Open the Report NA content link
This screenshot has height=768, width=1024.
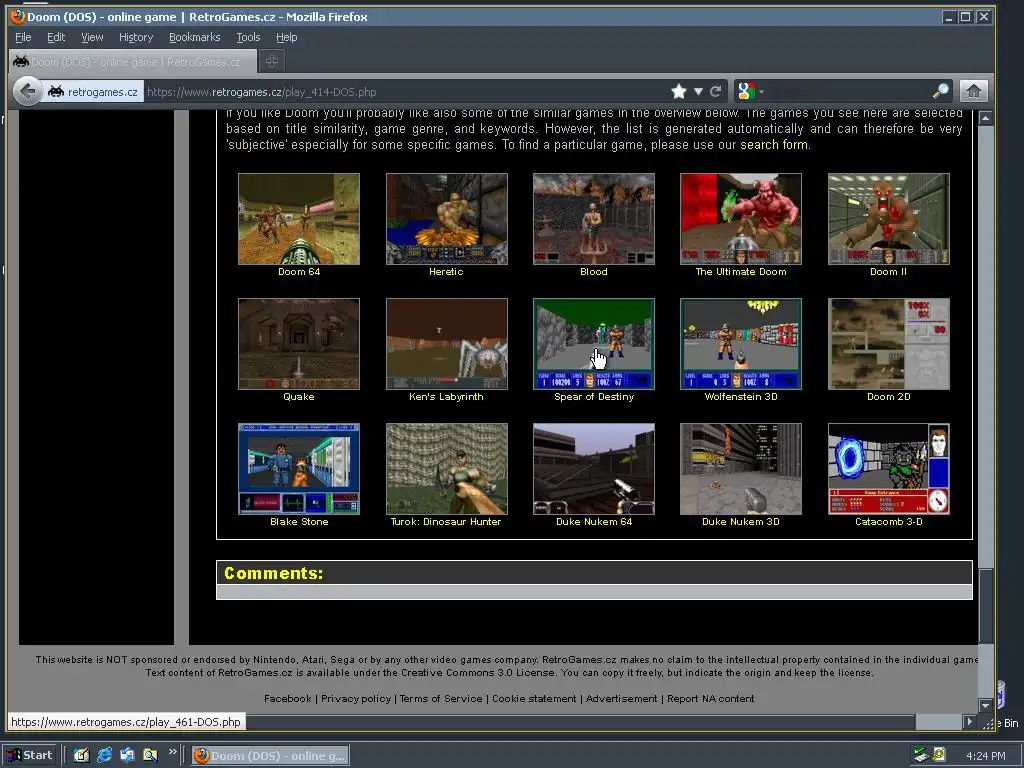710,699
